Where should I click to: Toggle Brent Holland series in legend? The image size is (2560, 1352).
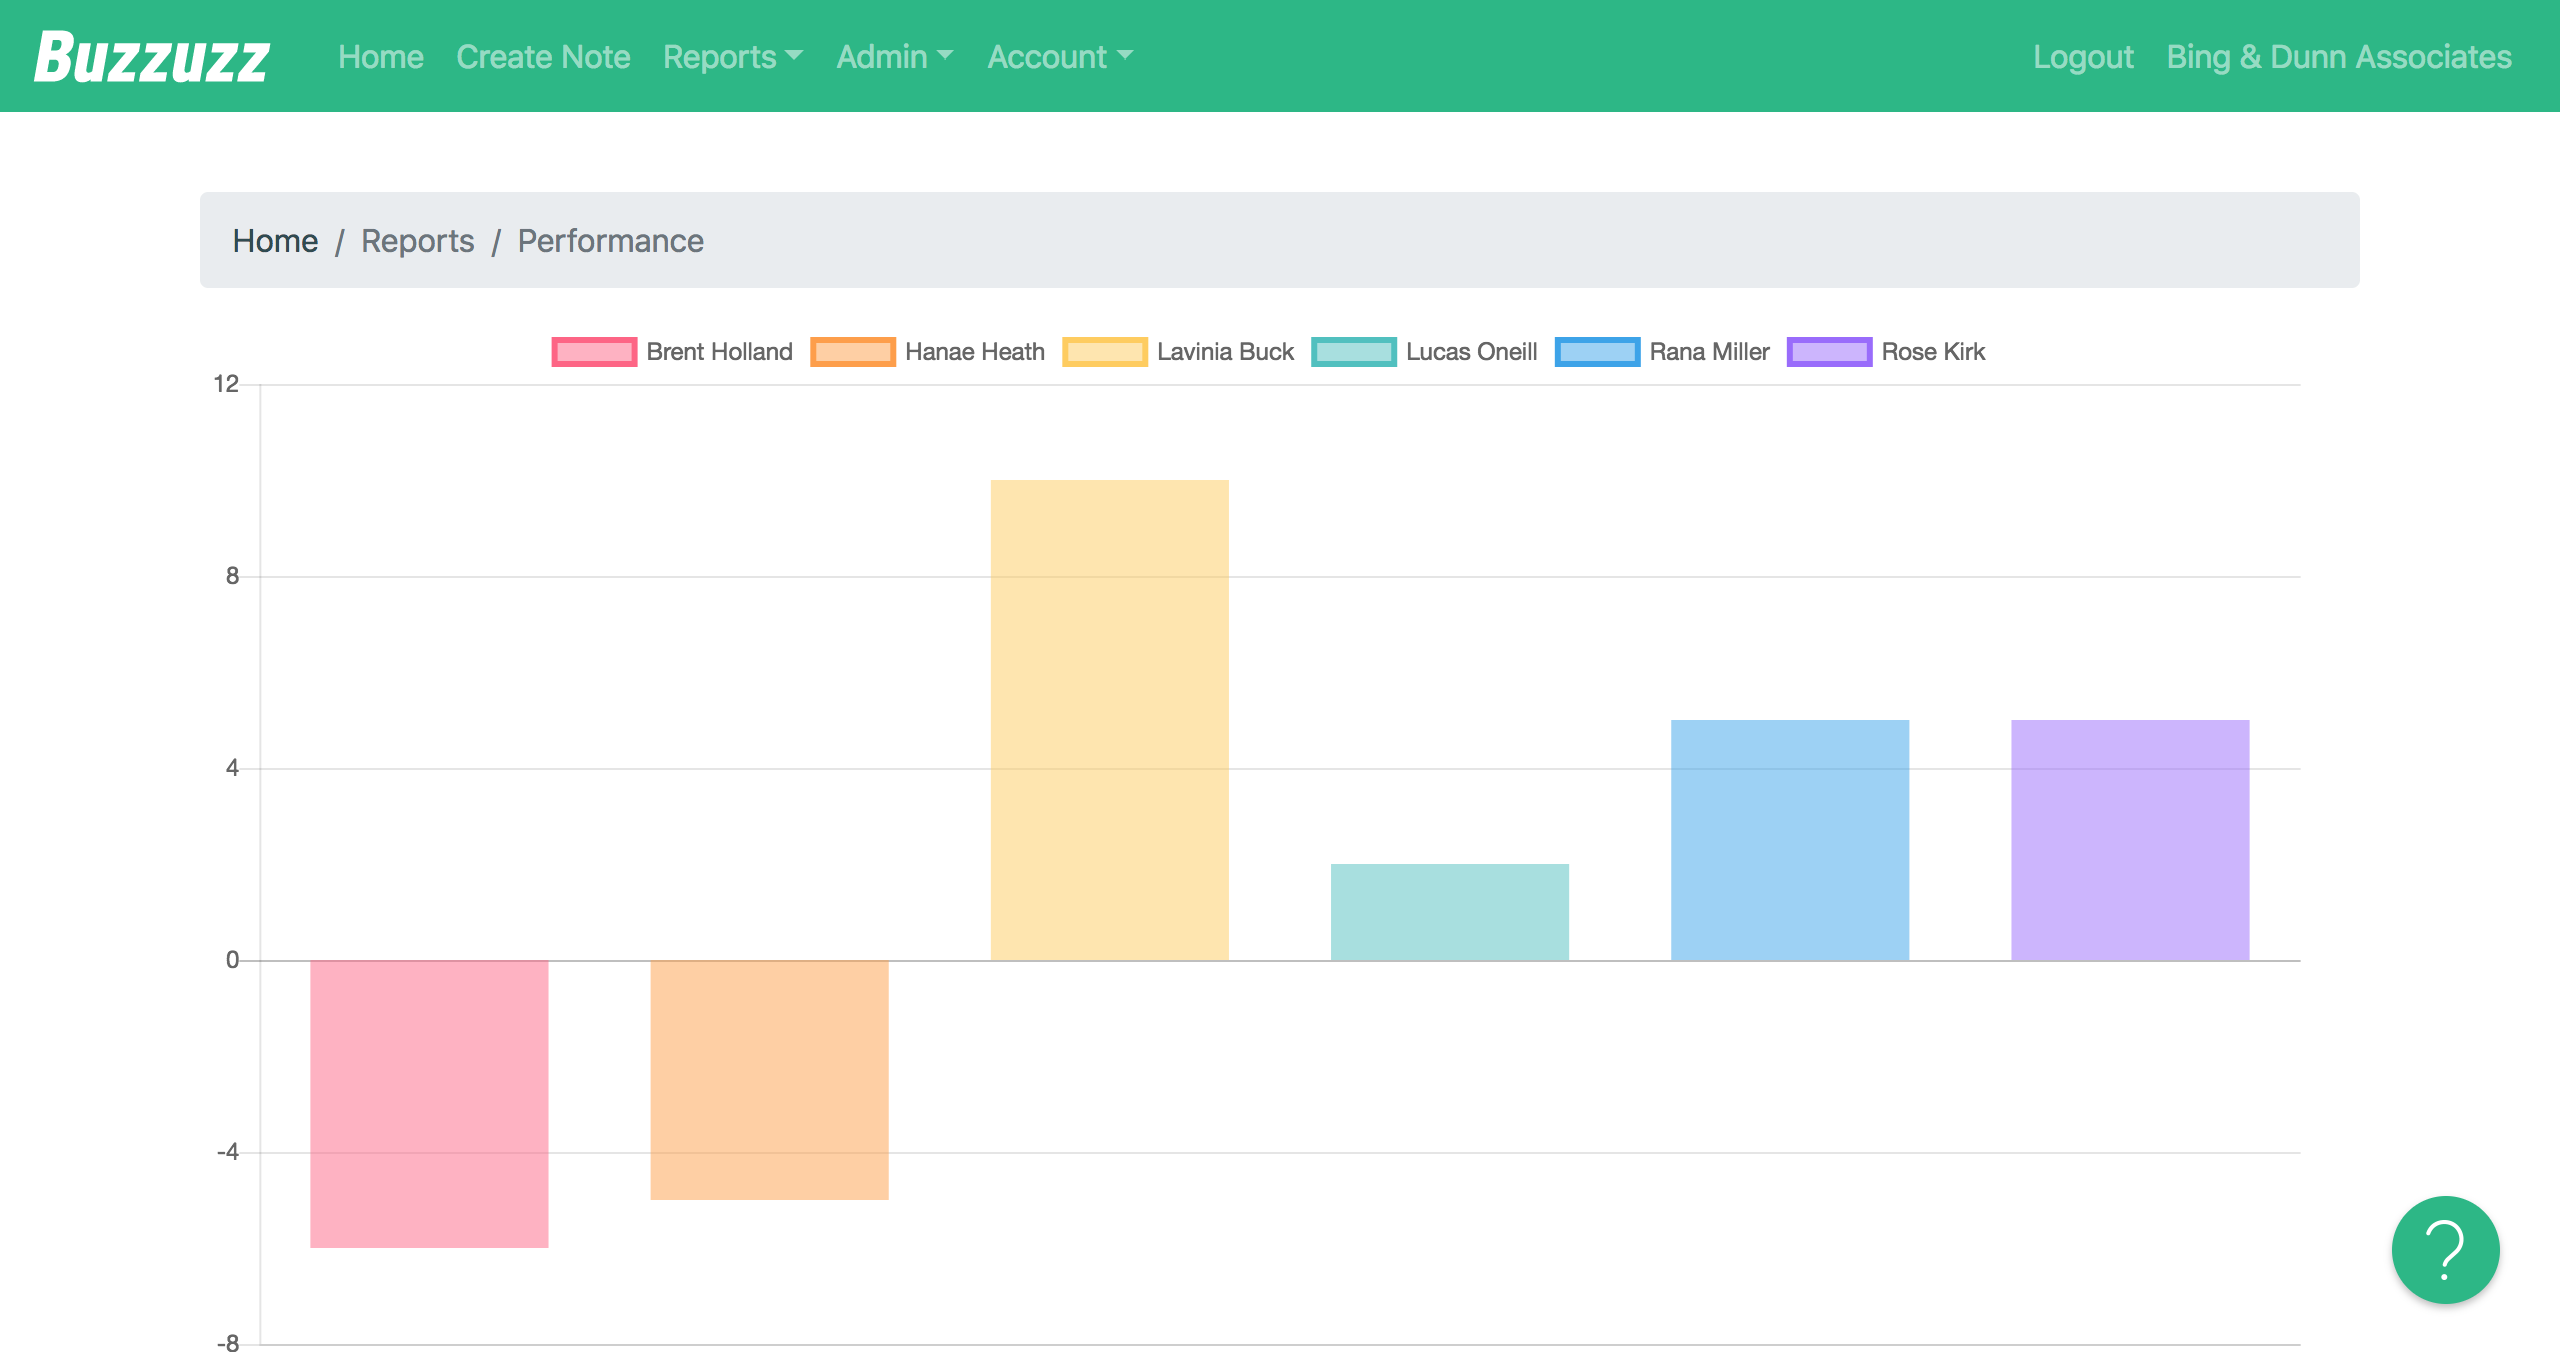(x=671, y=352)
